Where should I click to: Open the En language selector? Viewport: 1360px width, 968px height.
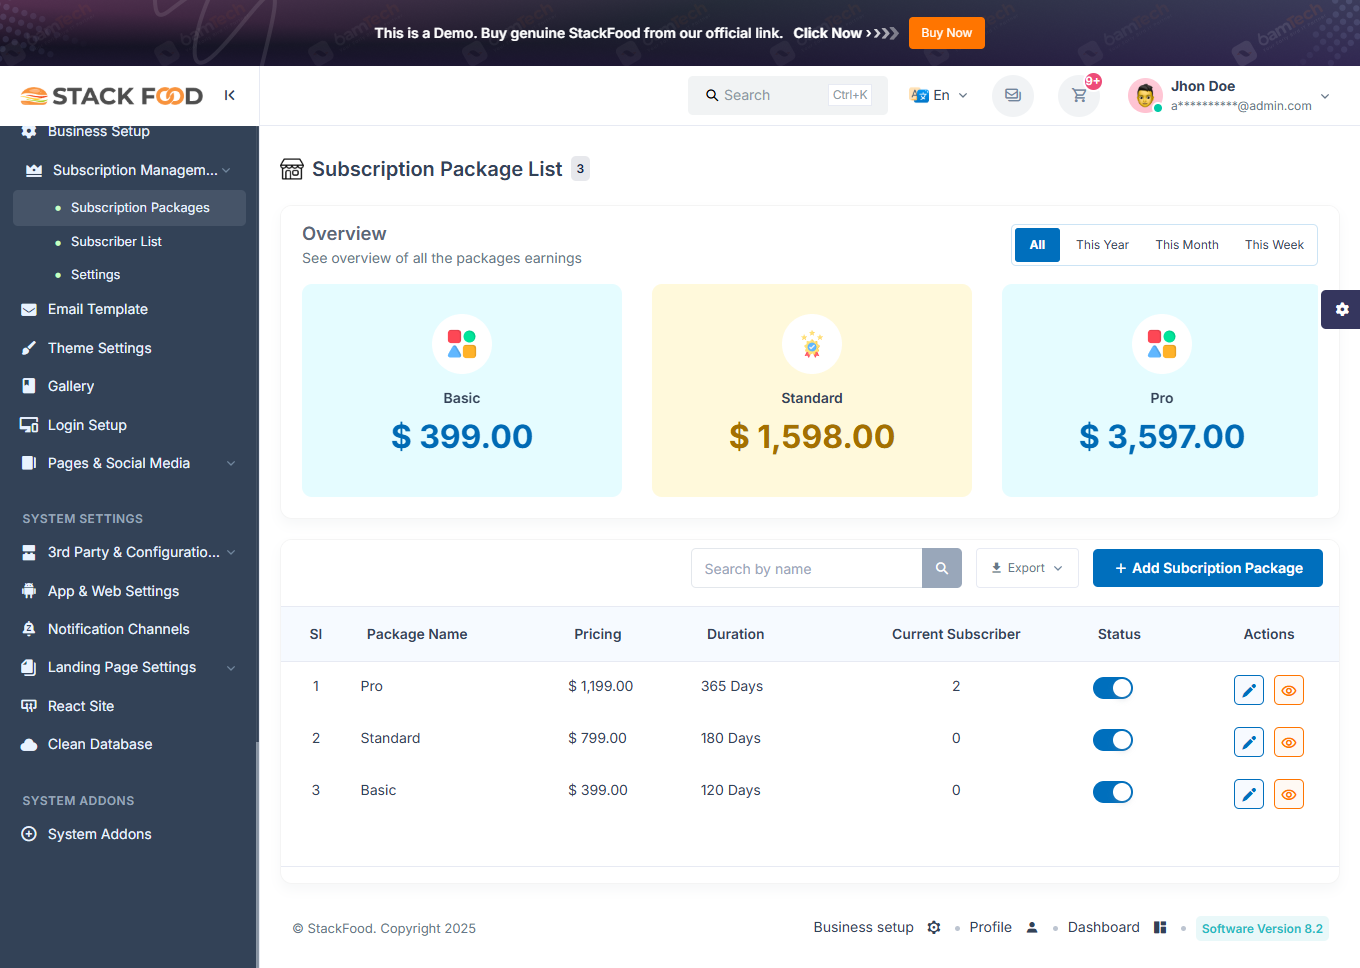(939, 96)
